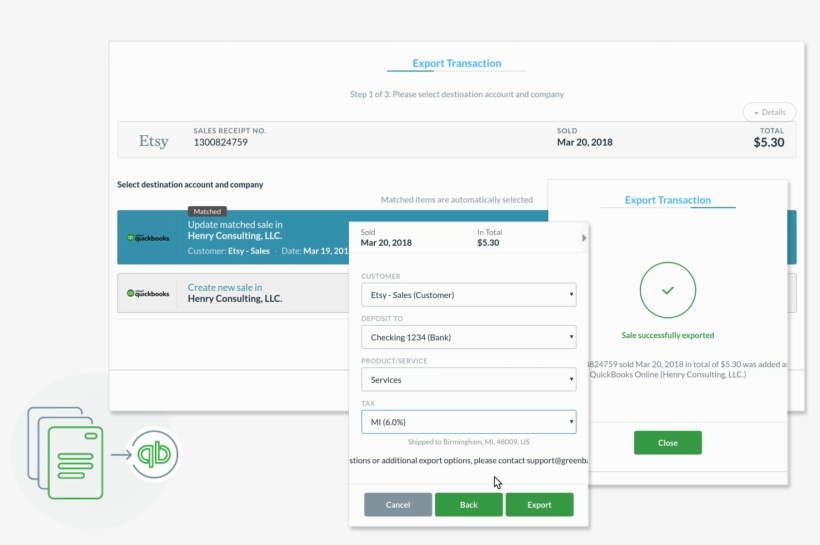
Task: Click the Etsy logo in the receipt header
Action: 153,141
